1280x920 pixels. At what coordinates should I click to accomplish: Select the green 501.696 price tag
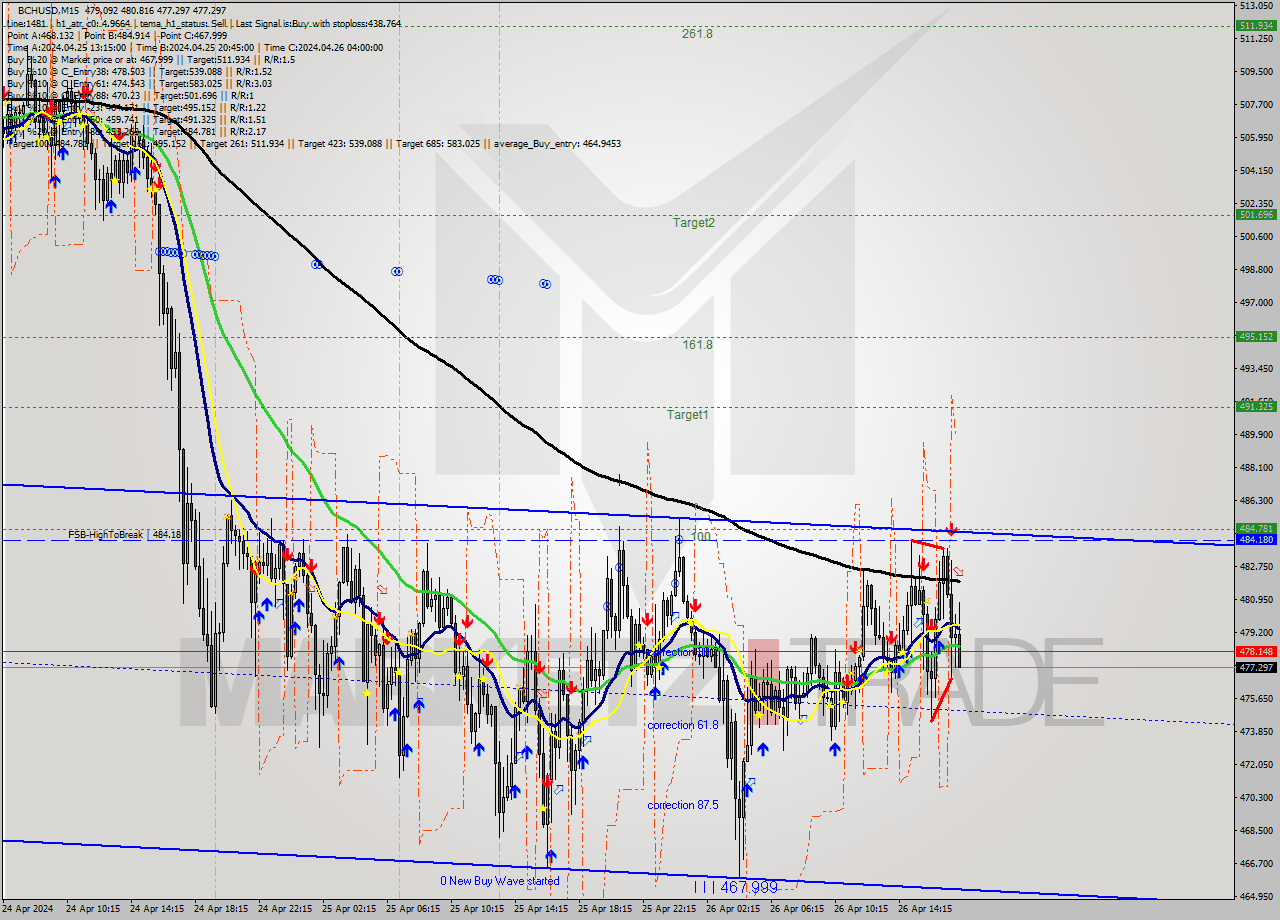[x=1256, y=215]
